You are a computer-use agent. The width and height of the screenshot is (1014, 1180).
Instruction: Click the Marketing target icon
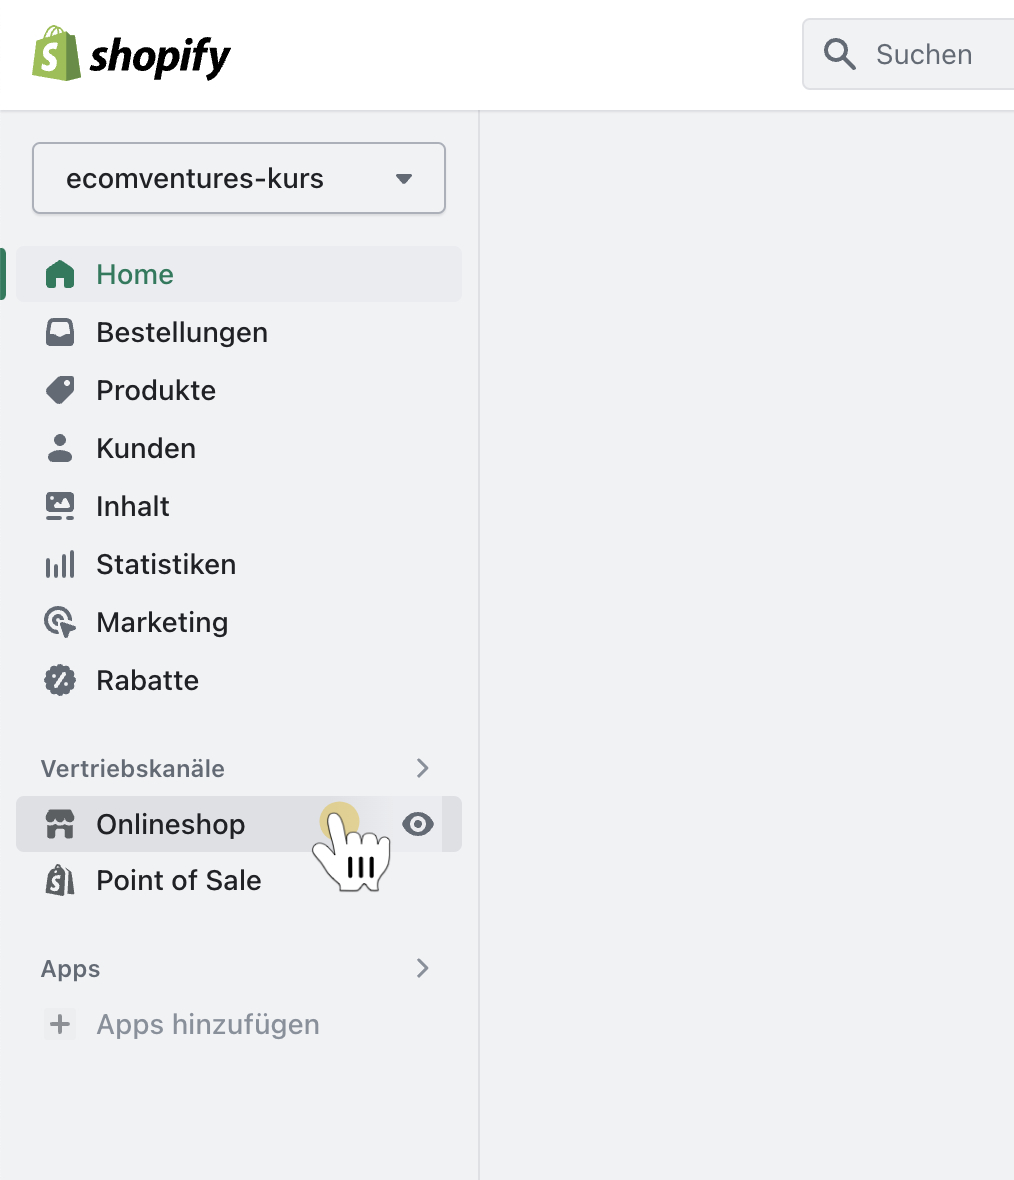point(60,622)
